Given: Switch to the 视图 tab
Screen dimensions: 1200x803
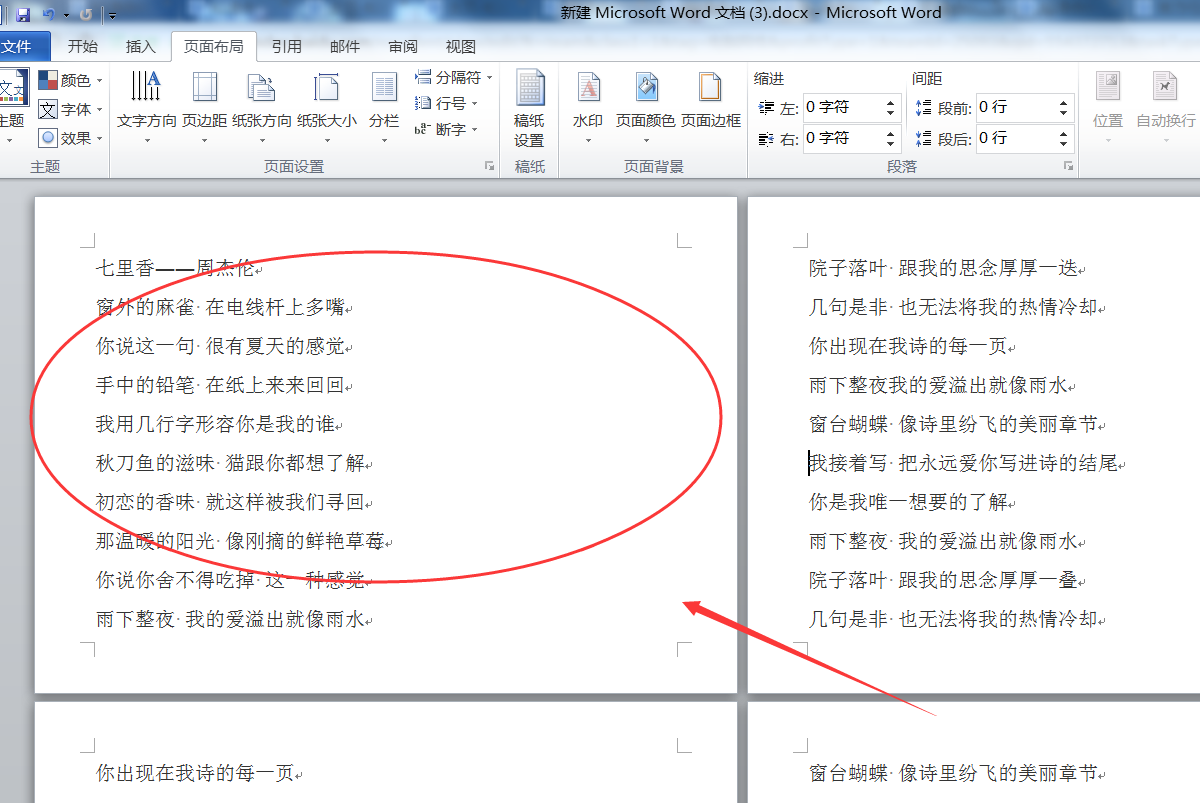Looking at the screenshot, I should [x=461, y=46].
